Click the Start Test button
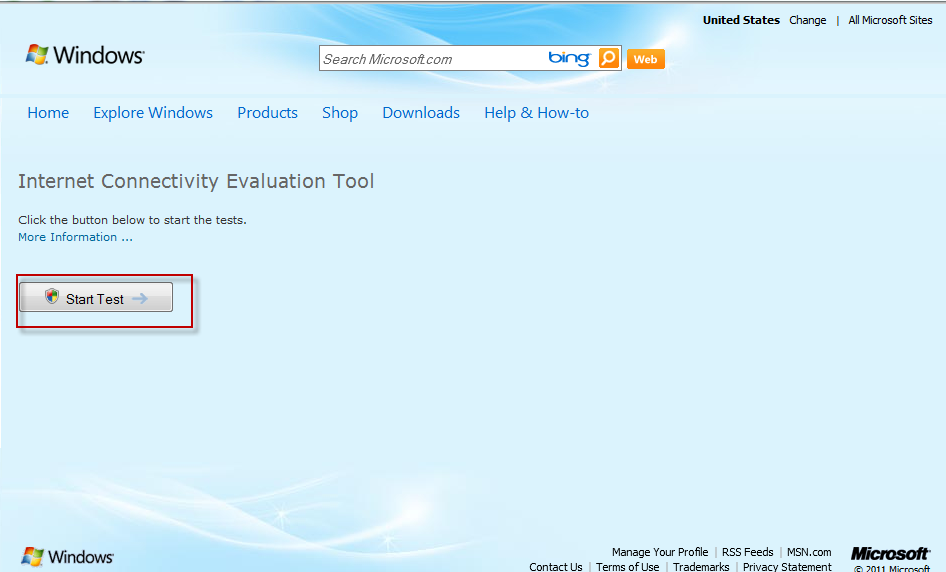 pyautogui.click(x=96, y=297)
